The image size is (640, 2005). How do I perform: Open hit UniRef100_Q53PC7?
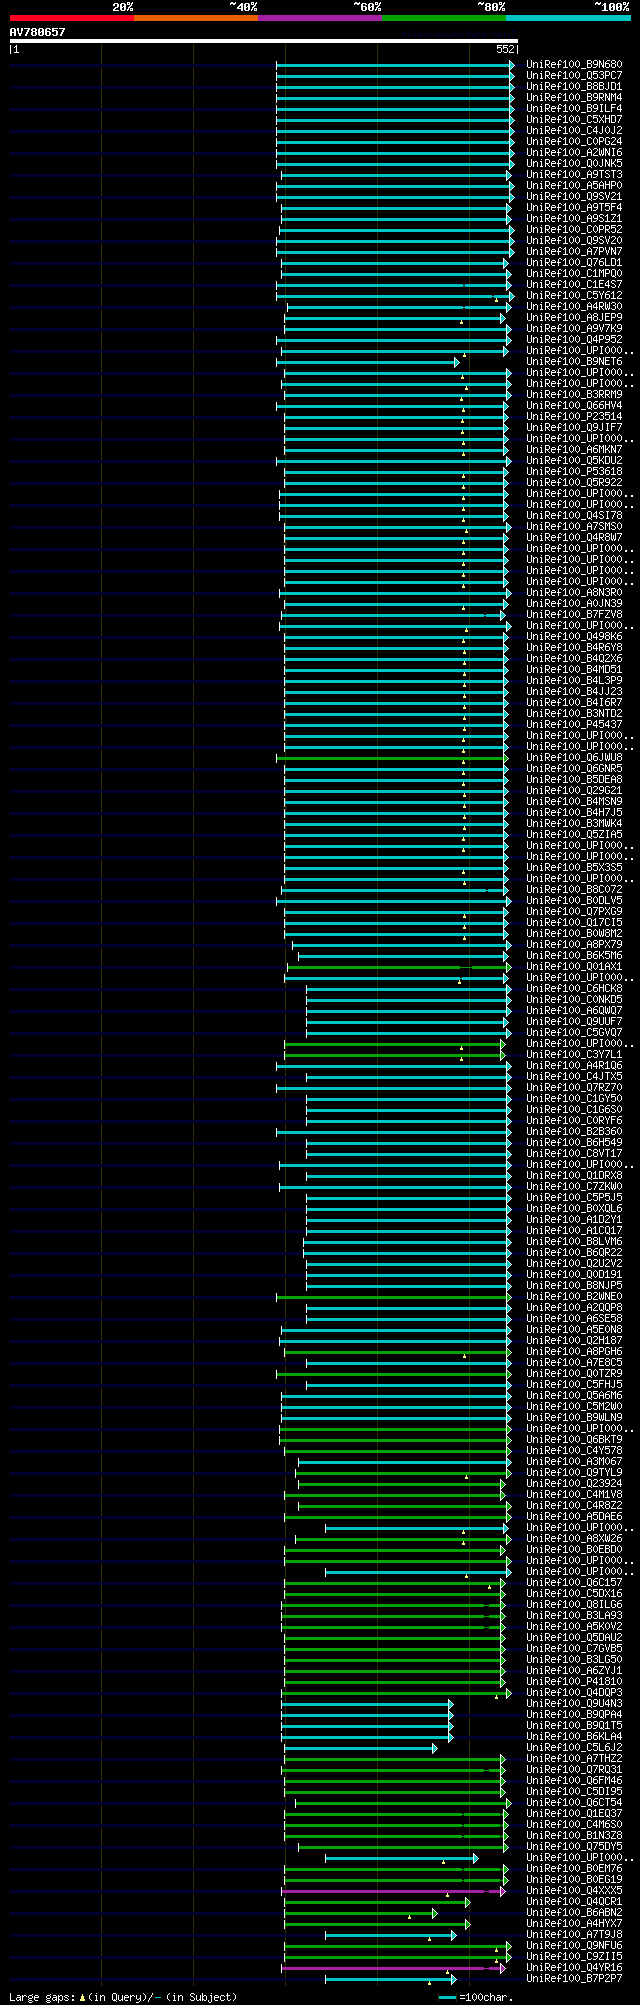click(574, 75)
